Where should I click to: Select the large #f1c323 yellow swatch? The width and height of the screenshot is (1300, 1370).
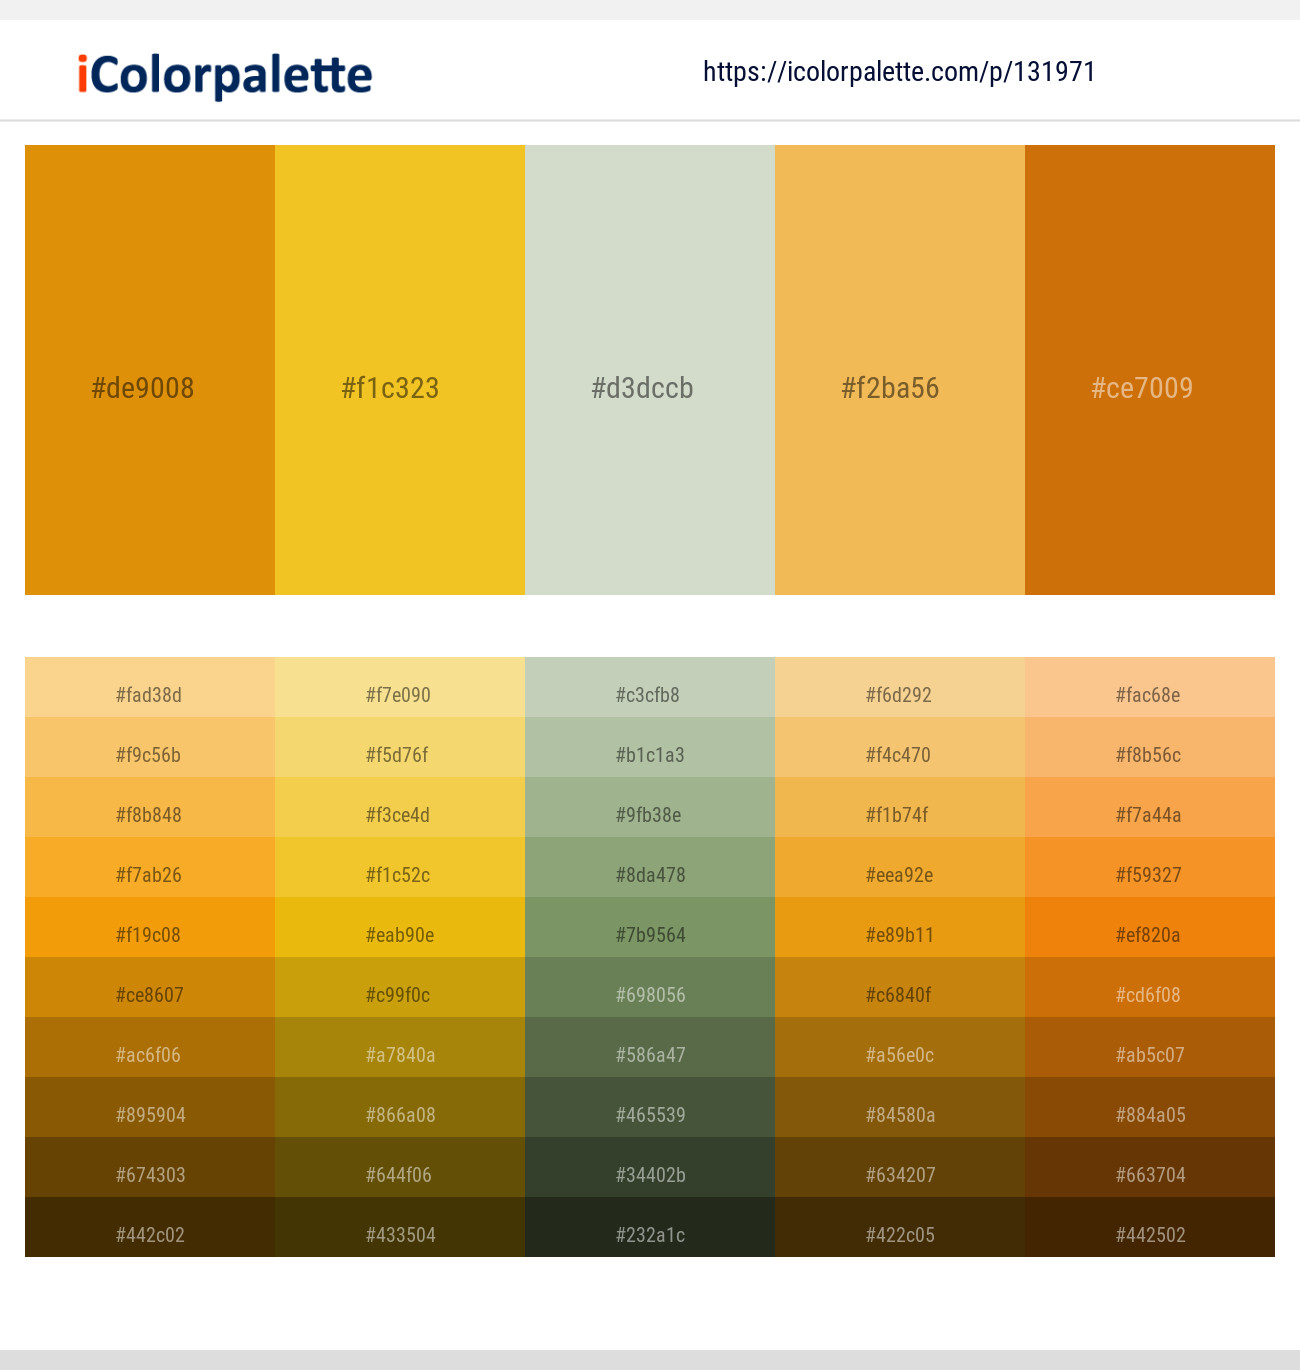pyautogui.click(x=400, y=370)
